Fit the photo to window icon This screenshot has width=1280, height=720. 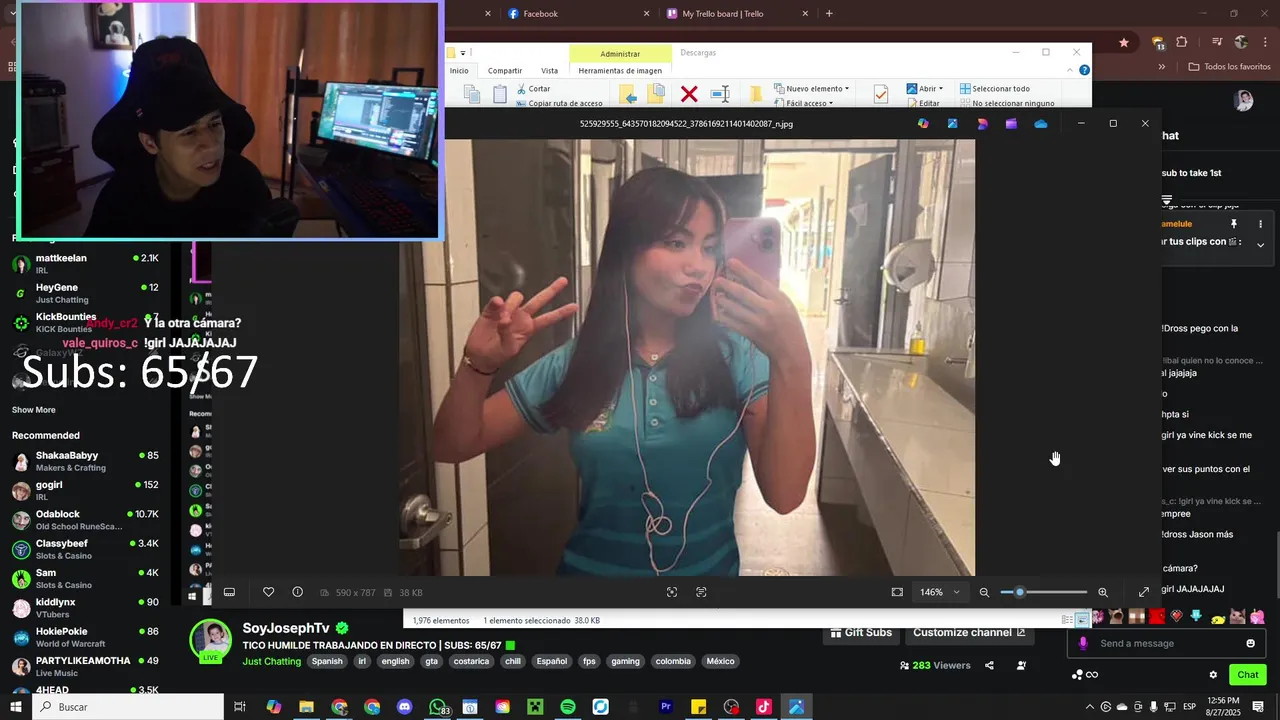897,592
